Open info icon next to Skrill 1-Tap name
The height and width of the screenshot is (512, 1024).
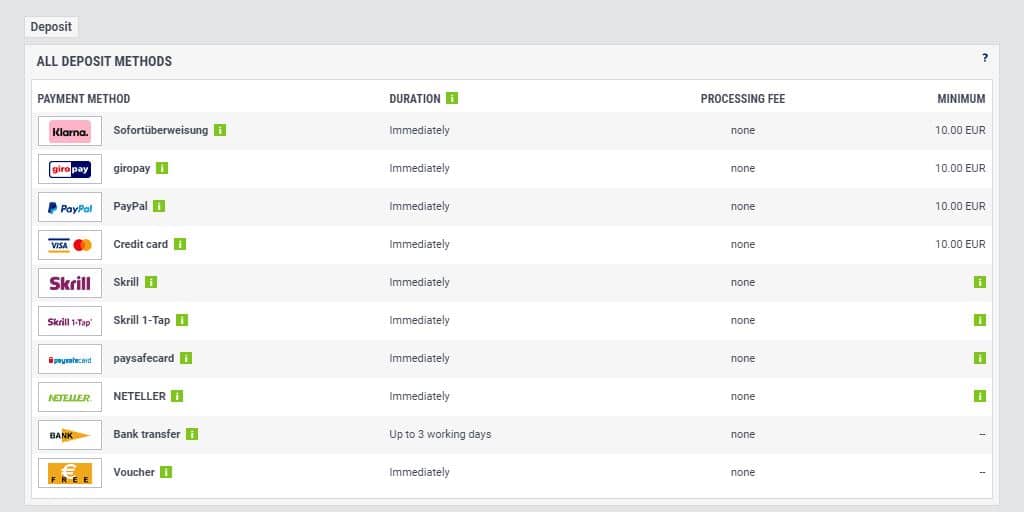(x=182, y=320)
